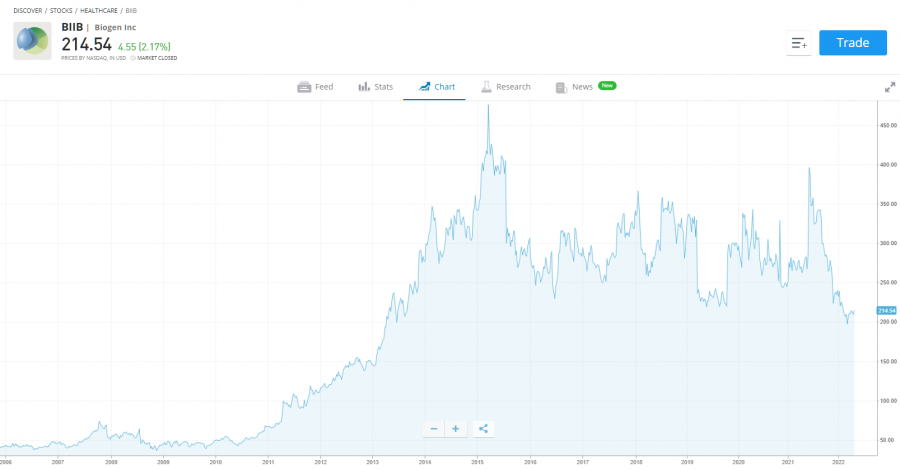Switch to the Feed tab

click(315, 87)
